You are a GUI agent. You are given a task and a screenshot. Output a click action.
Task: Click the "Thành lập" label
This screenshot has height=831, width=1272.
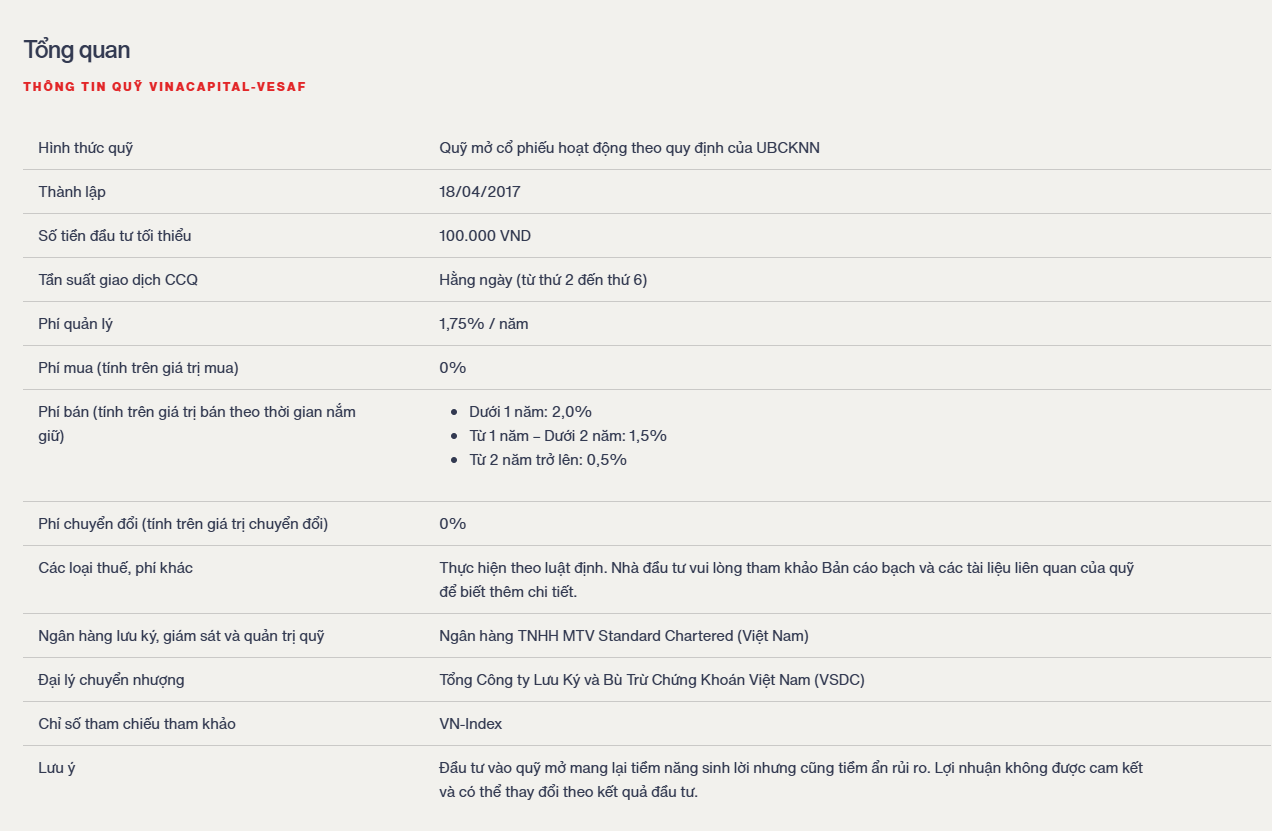click(x=72, y=192)
